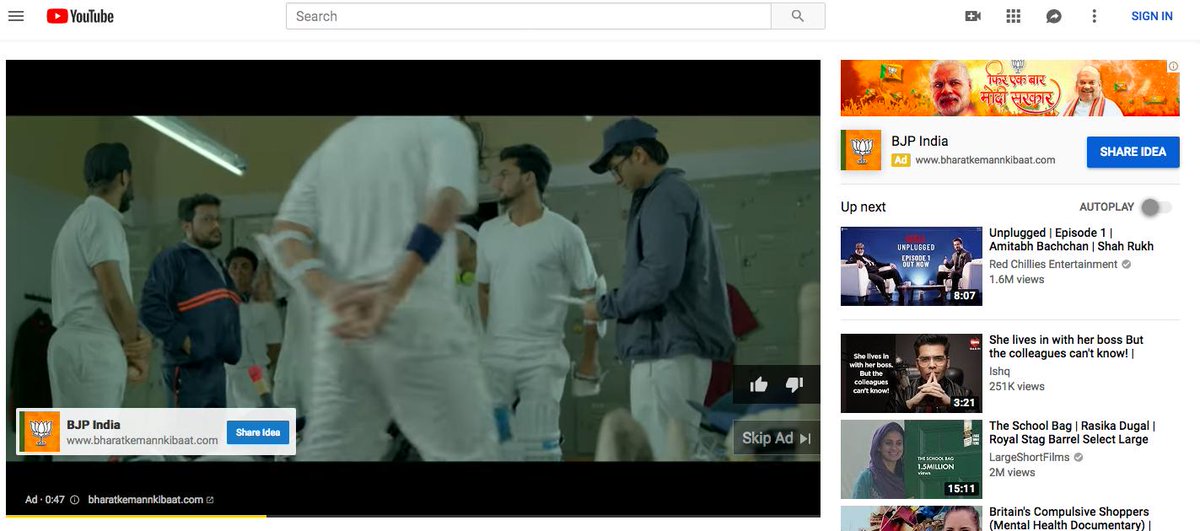1200x531 pixels.
Task: Dislike the ad with thumbs down
Action: [x=794, y=384]
